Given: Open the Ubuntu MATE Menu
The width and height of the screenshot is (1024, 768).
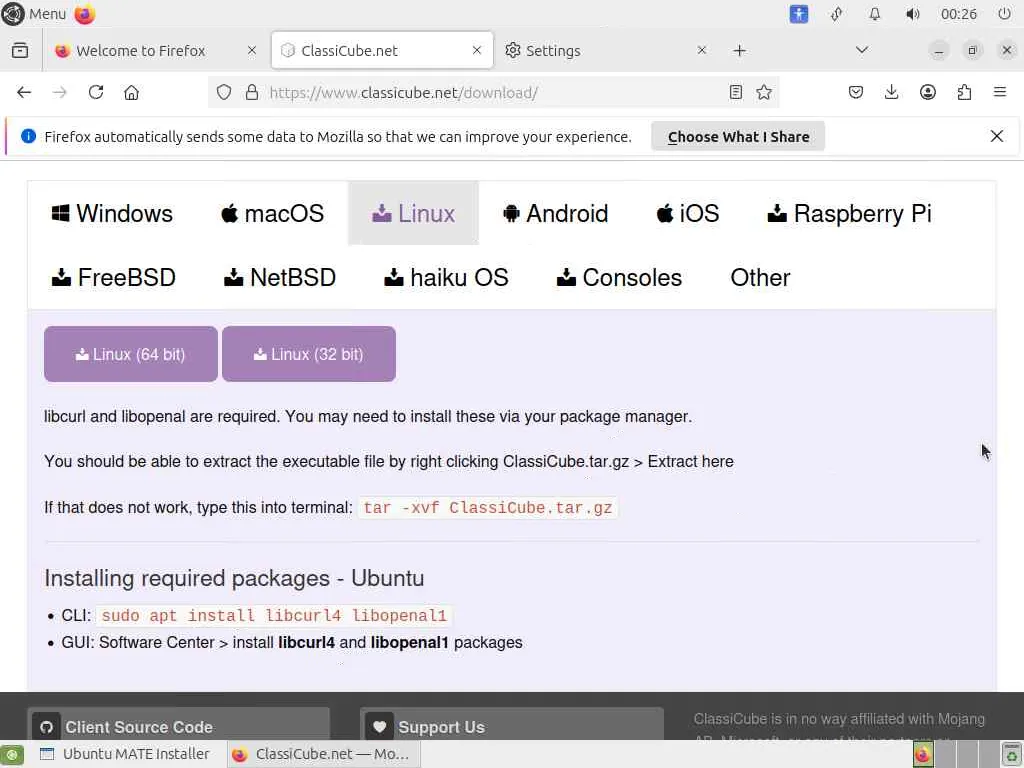Looking at the screenshot, I should click(x=34, y=14).
